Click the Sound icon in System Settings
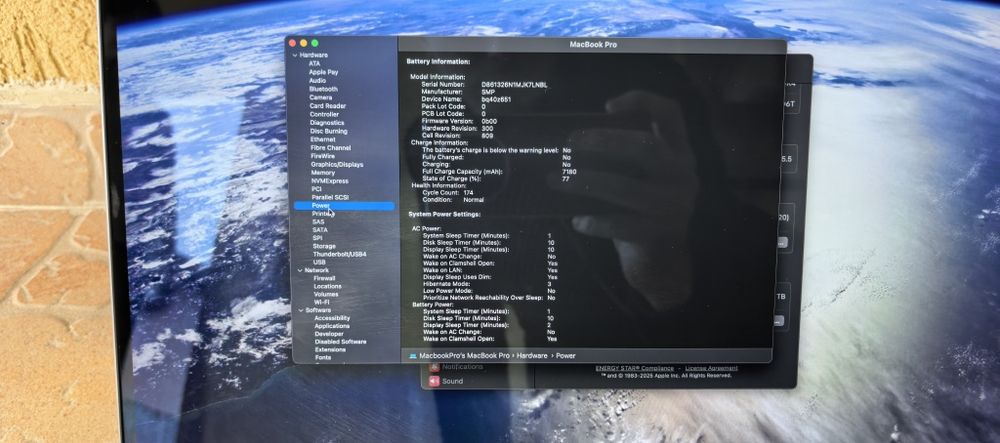Image resolution: width=1000 pixels, height=443 pixels. (x=434, y=381)
